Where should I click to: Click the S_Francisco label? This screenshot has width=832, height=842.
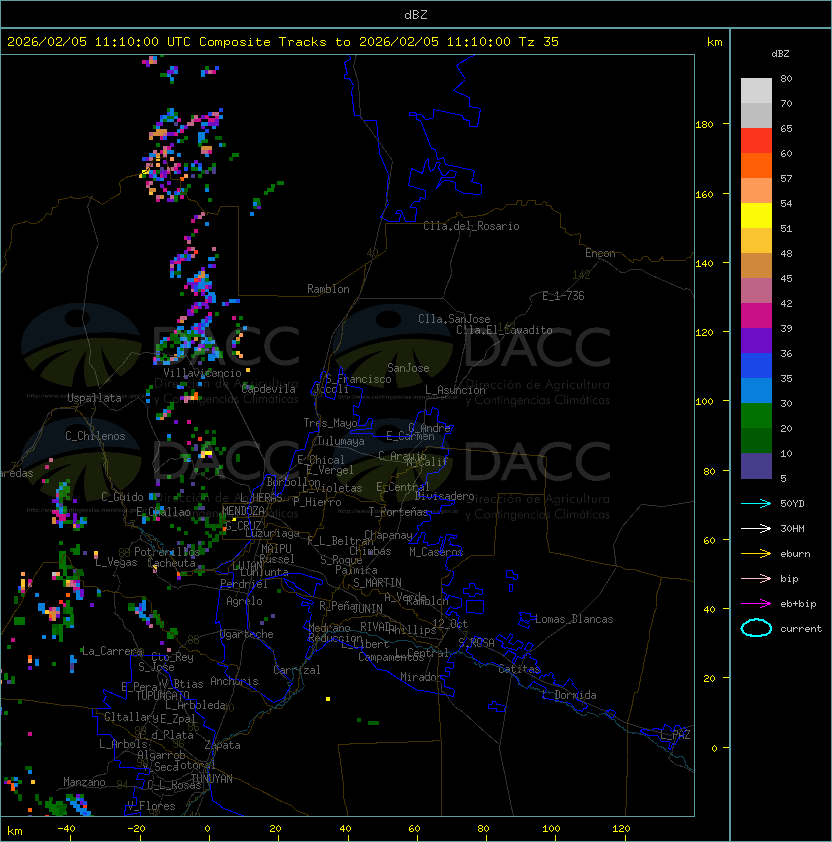pyautogui.click(x=358, y=379)
